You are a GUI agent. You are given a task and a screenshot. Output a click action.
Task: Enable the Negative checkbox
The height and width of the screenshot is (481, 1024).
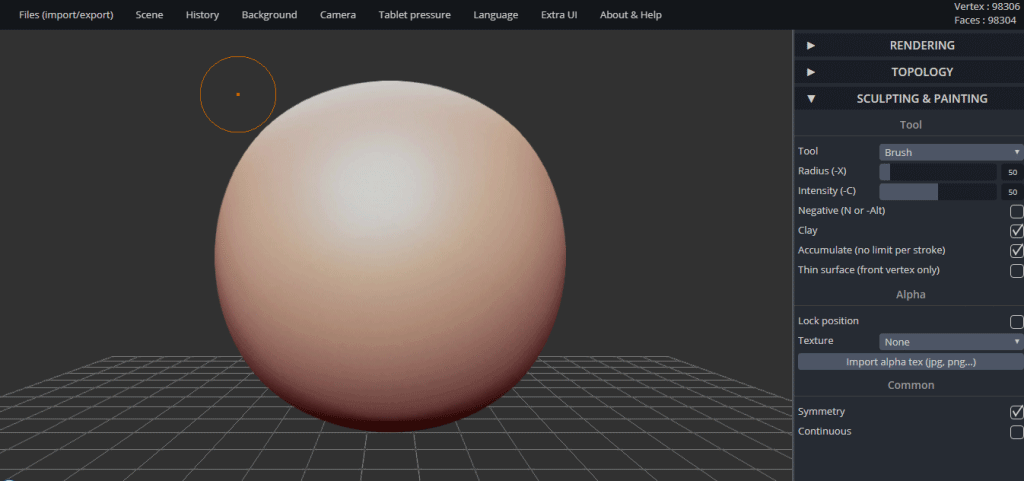coord(1016,211)
